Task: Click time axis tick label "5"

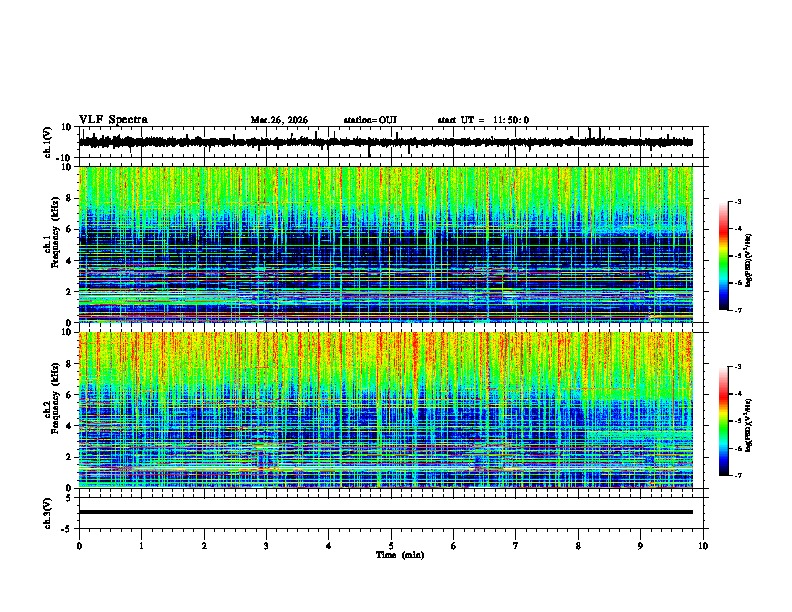Action: point(391,546)
